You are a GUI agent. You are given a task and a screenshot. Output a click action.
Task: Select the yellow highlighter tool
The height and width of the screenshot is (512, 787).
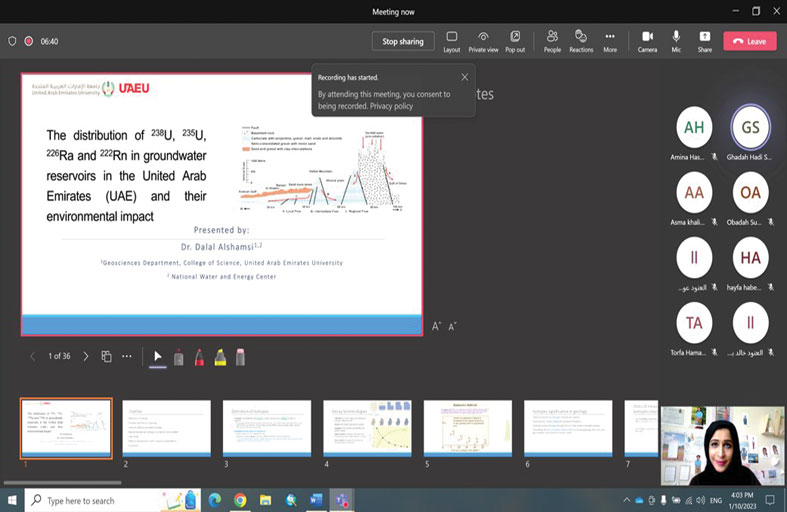tap(220, 357)
